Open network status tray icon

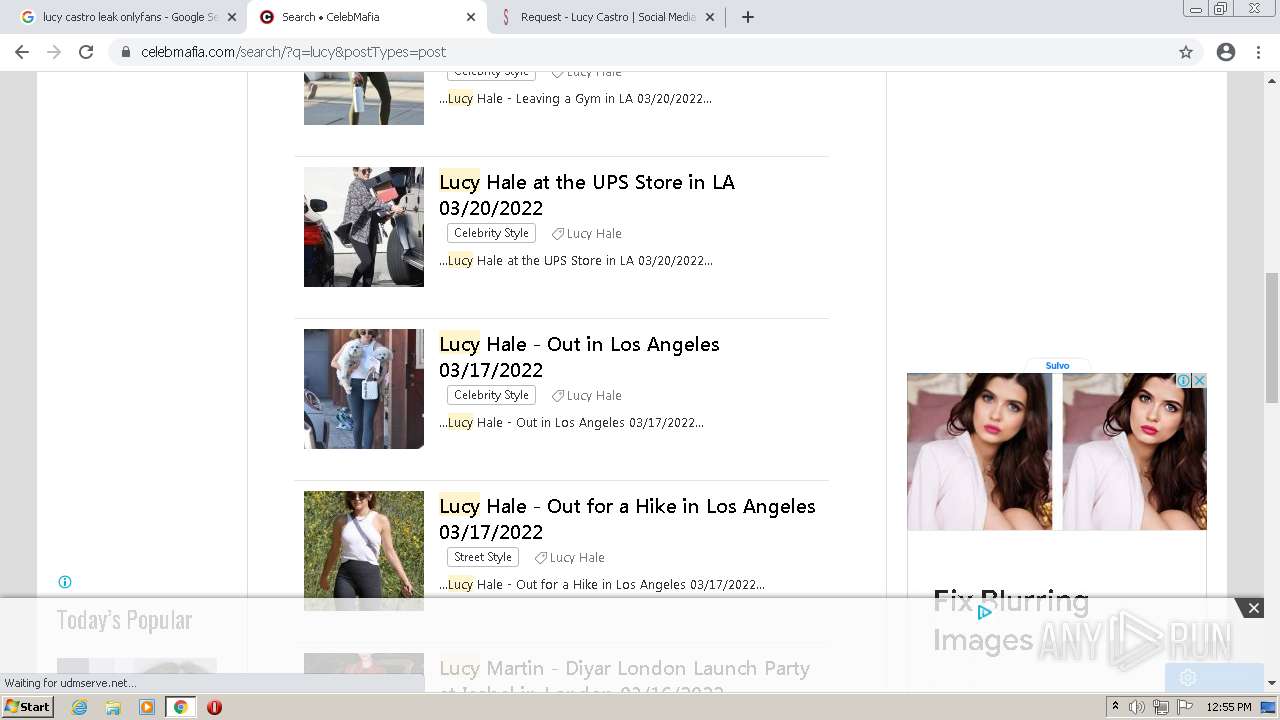1160,707
